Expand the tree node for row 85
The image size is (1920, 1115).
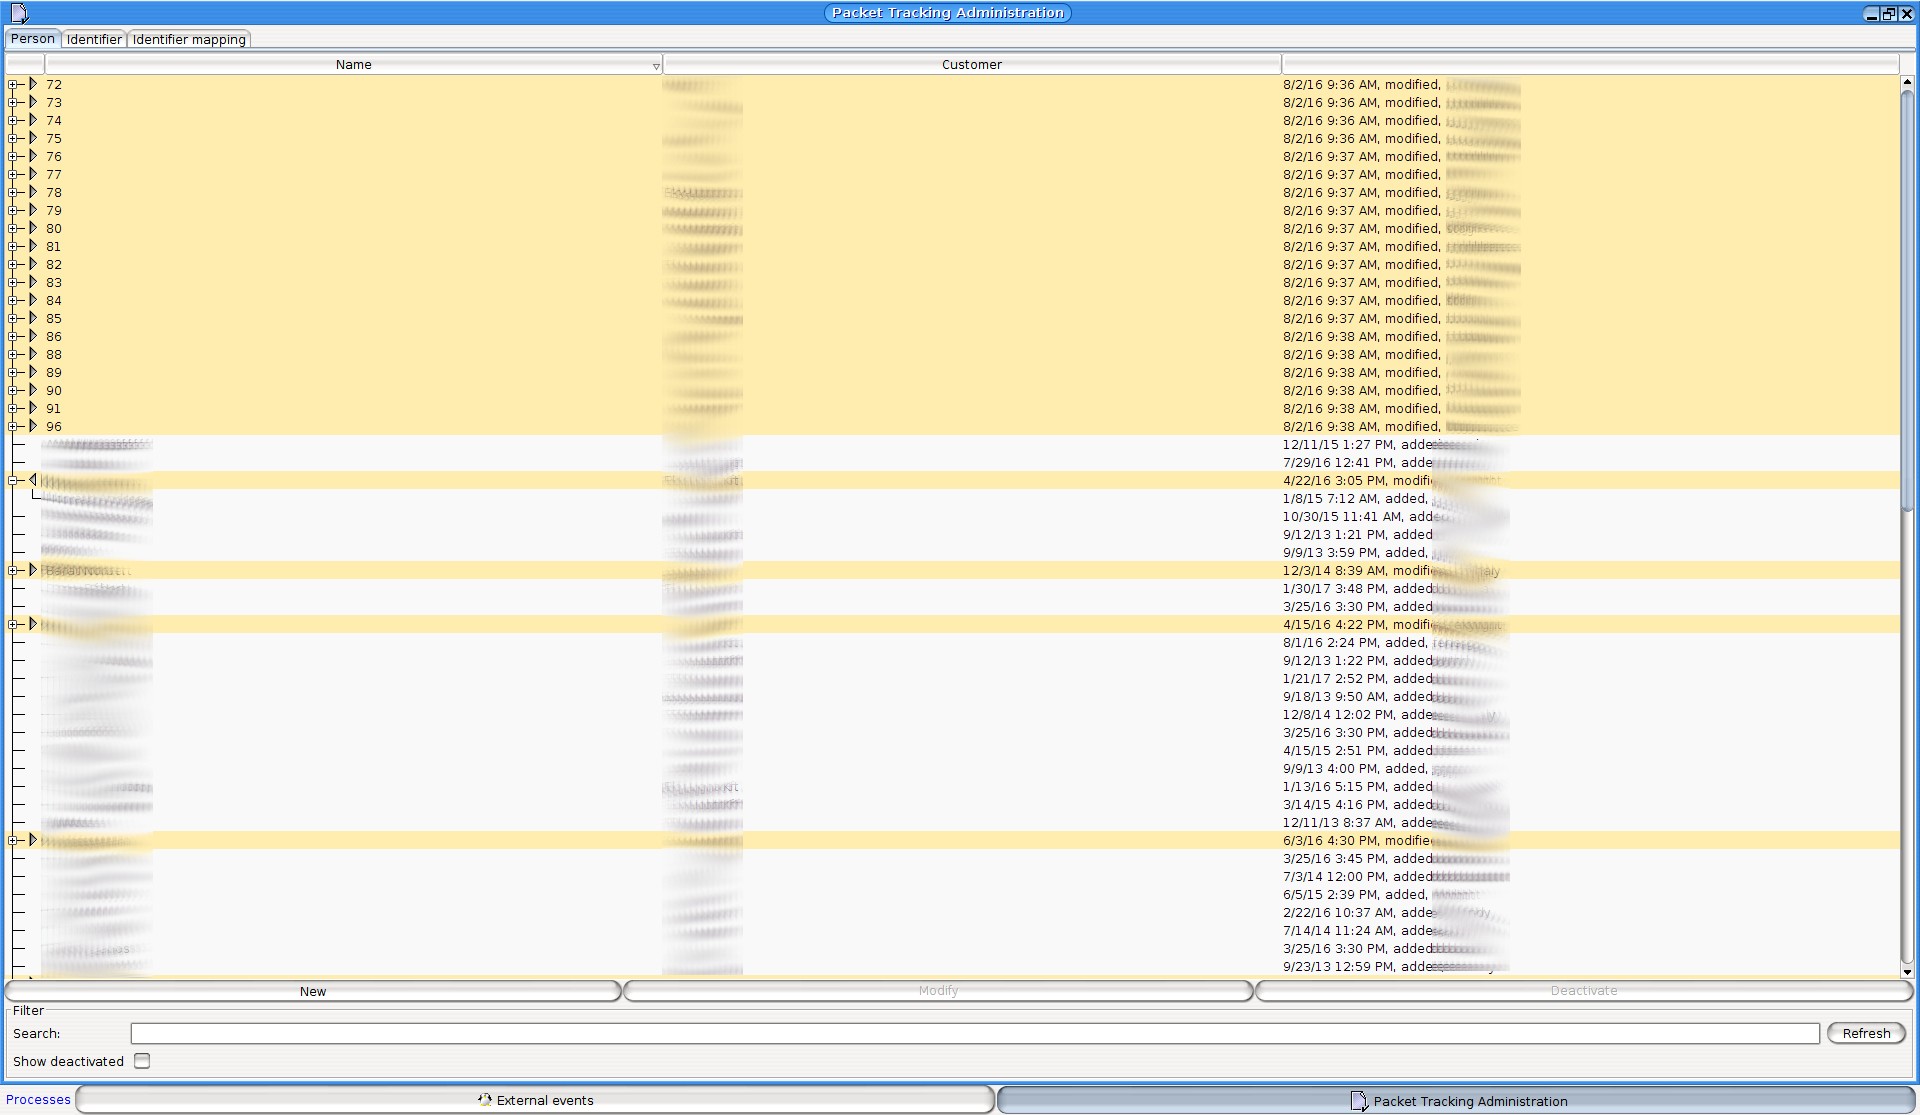14,319
